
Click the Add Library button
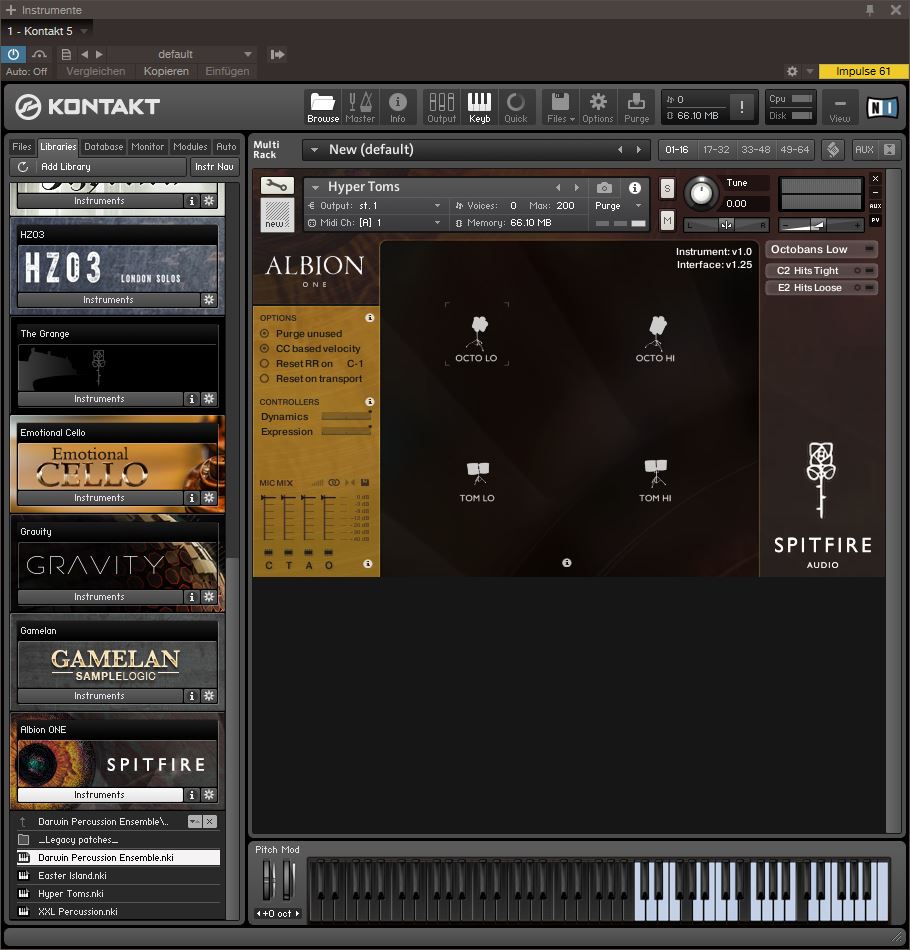click(109, 167)
